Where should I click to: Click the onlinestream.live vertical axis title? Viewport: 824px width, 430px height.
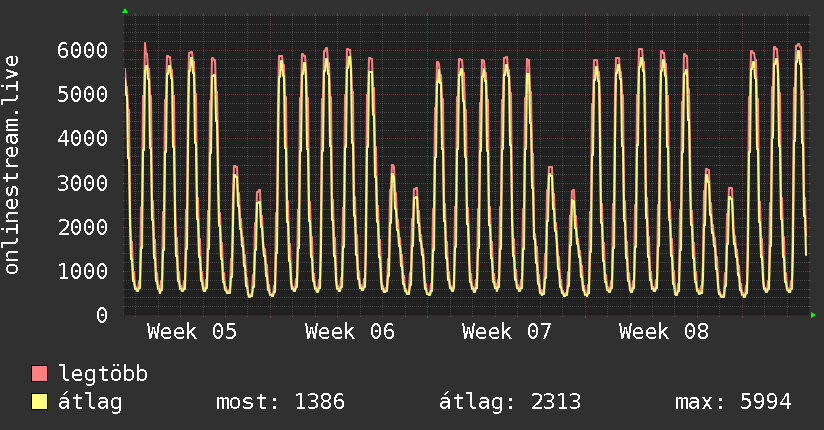[x=12, y=165]
